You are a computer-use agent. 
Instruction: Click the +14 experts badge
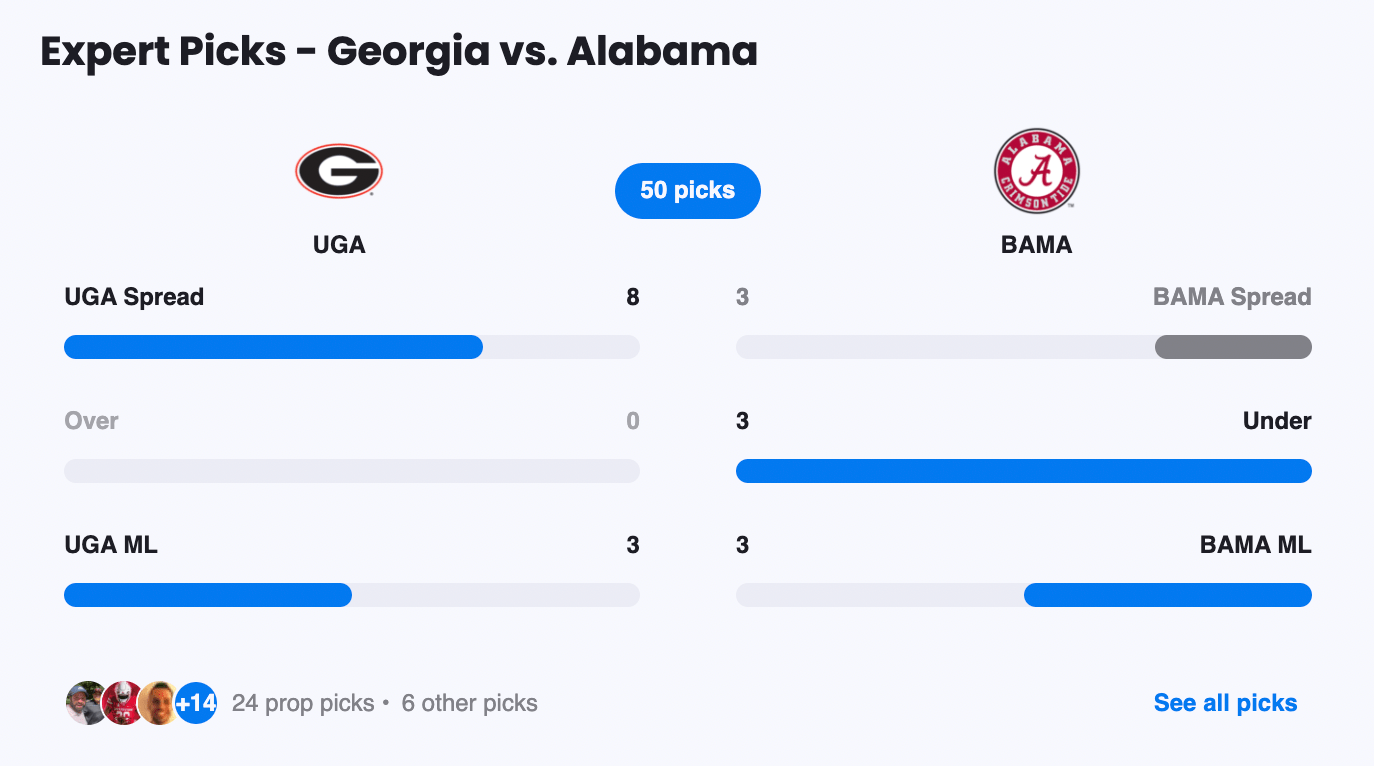(x=196, y=703)
